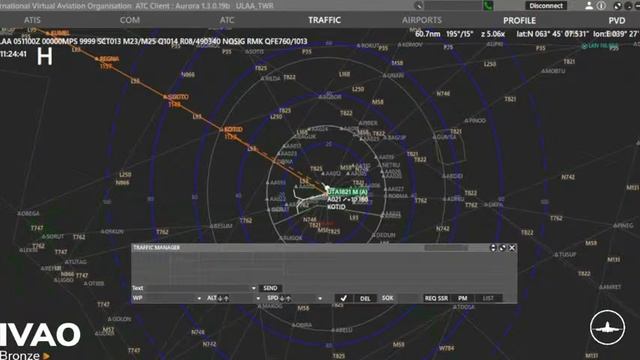Click the ALT up arrow icon
The width and height of the screenshot is (640, 360).
[x=227, y=298]
